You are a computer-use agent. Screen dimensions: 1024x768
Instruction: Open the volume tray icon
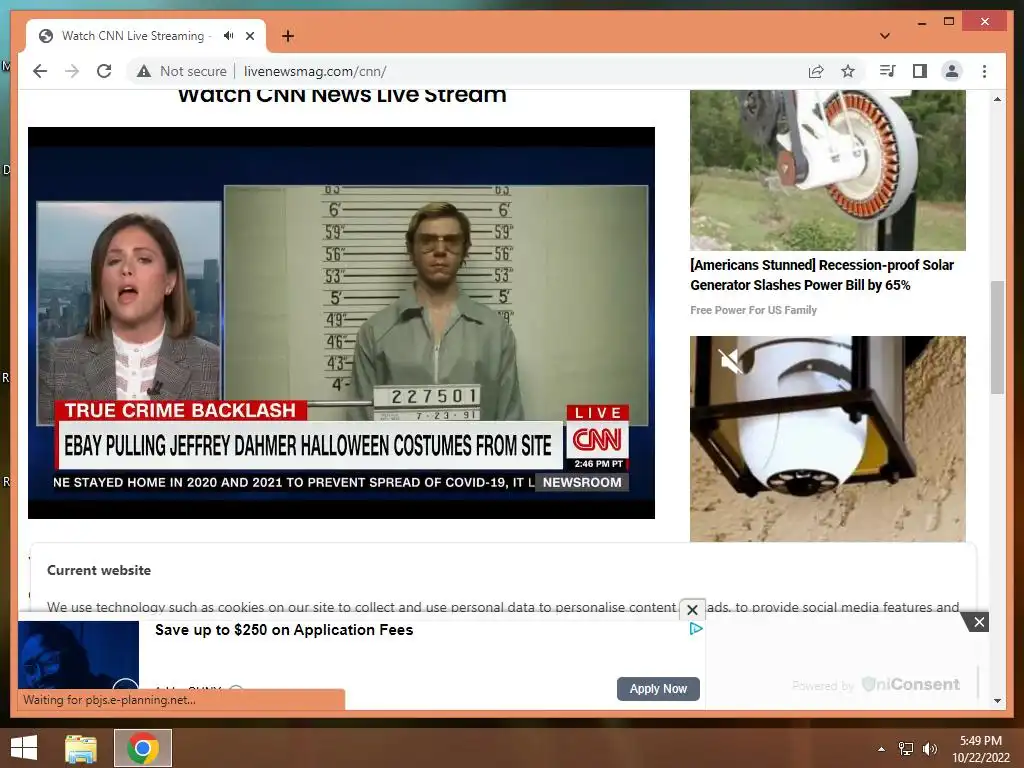point(930,749)
